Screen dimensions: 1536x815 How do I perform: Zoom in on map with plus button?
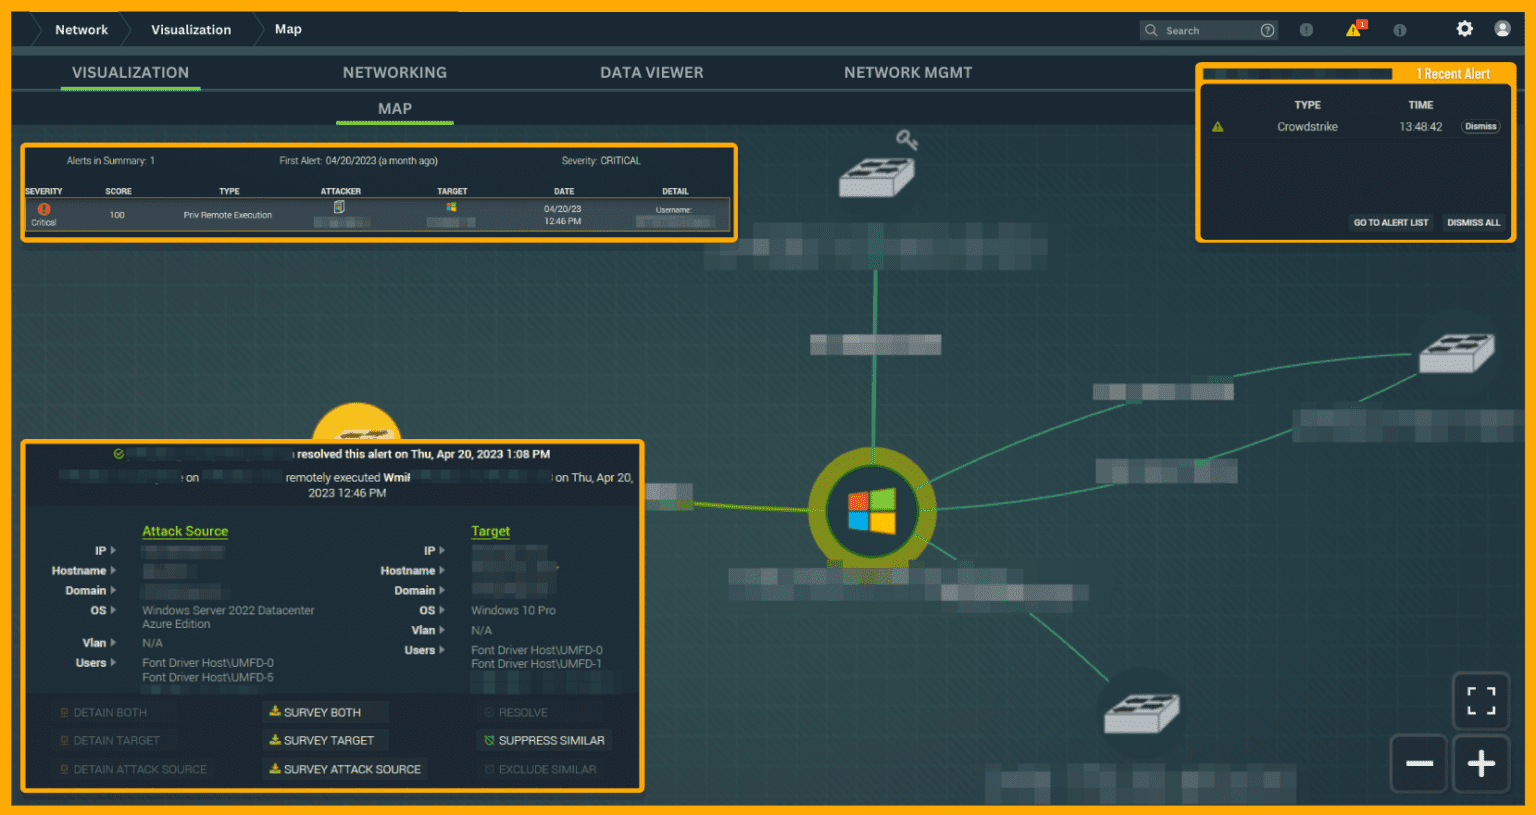point(1481,763)
